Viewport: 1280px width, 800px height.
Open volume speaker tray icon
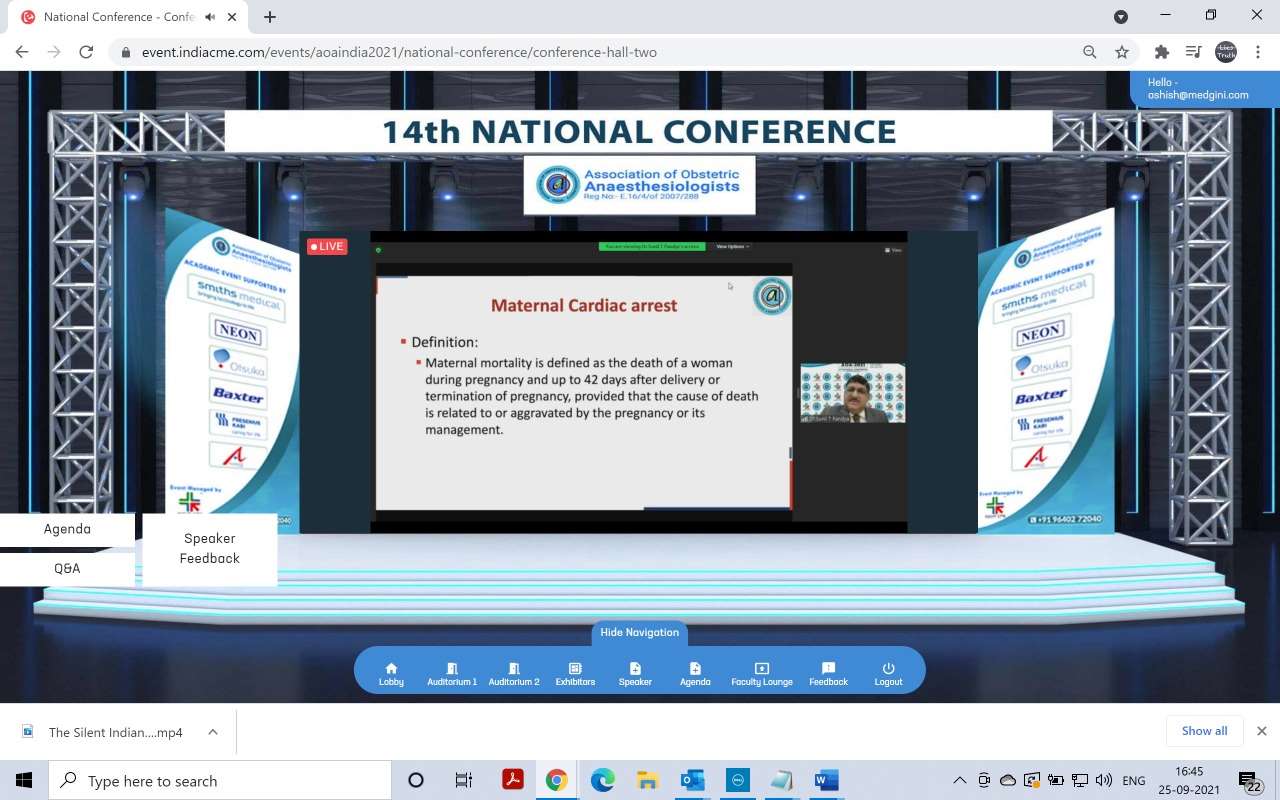1104,780
